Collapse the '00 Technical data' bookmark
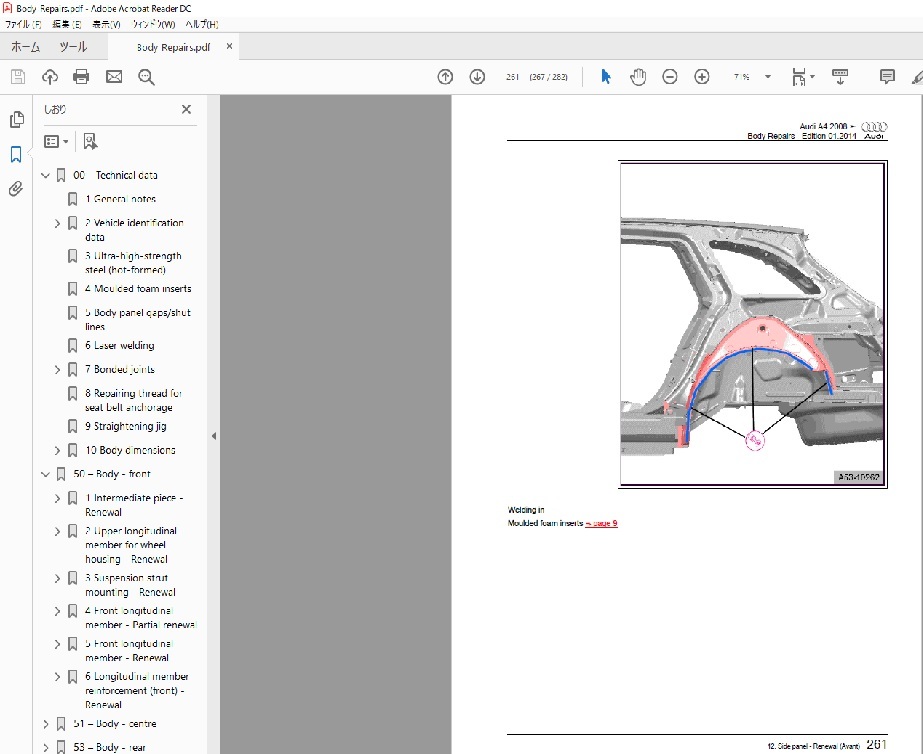 tap(45, 175)
